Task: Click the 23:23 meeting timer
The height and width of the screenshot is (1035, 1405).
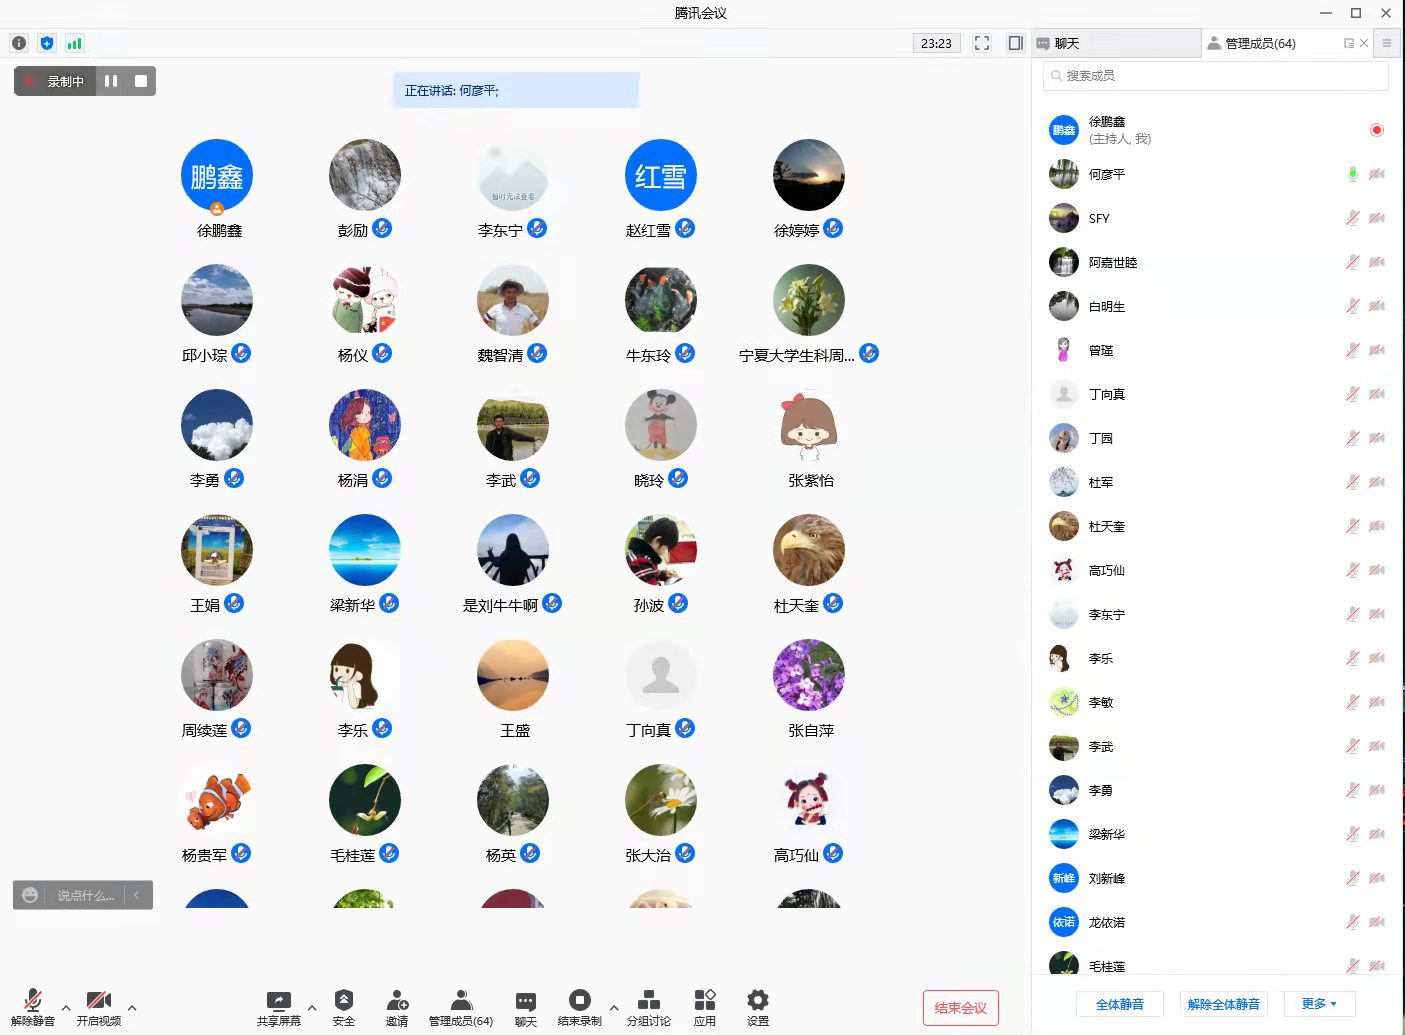Action: tap(936, 43)
